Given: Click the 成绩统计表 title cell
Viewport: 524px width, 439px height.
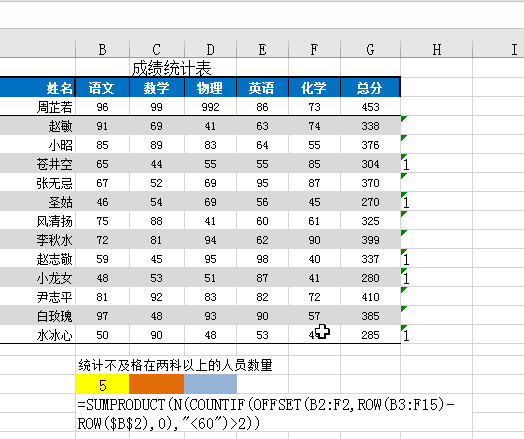Looking at the screenshot, I should [x=172, y=68].
